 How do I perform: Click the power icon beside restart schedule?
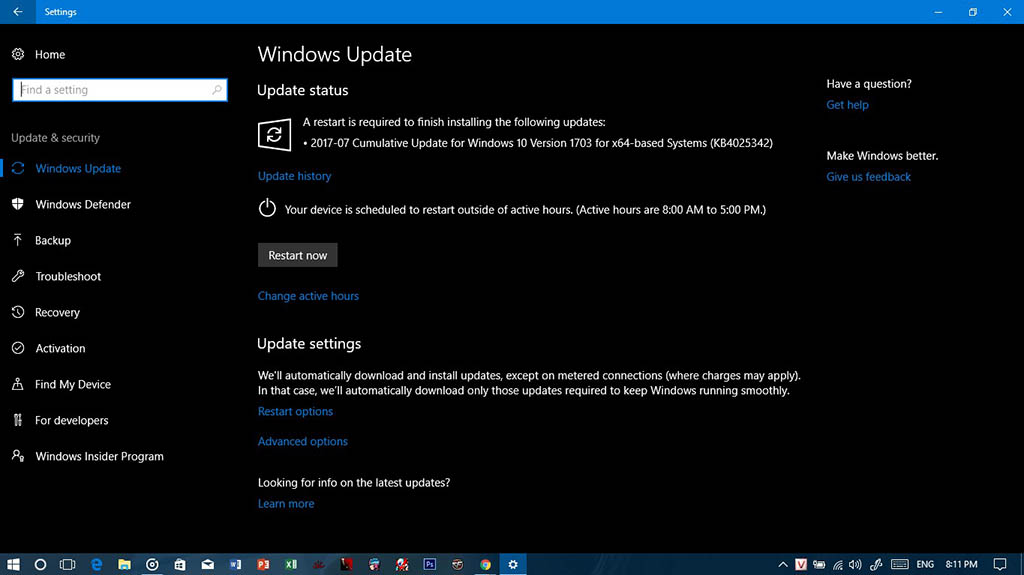point(267,208)
